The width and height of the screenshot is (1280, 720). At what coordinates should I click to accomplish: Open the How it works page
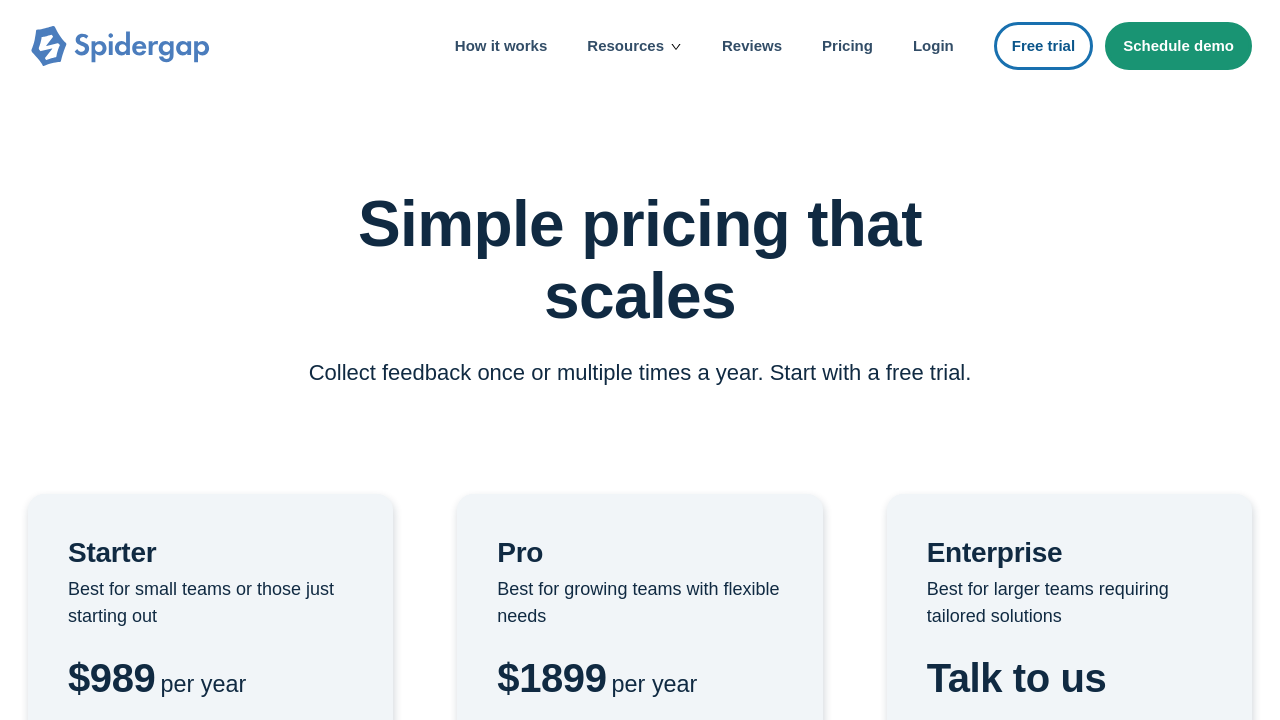click(501, 46)
